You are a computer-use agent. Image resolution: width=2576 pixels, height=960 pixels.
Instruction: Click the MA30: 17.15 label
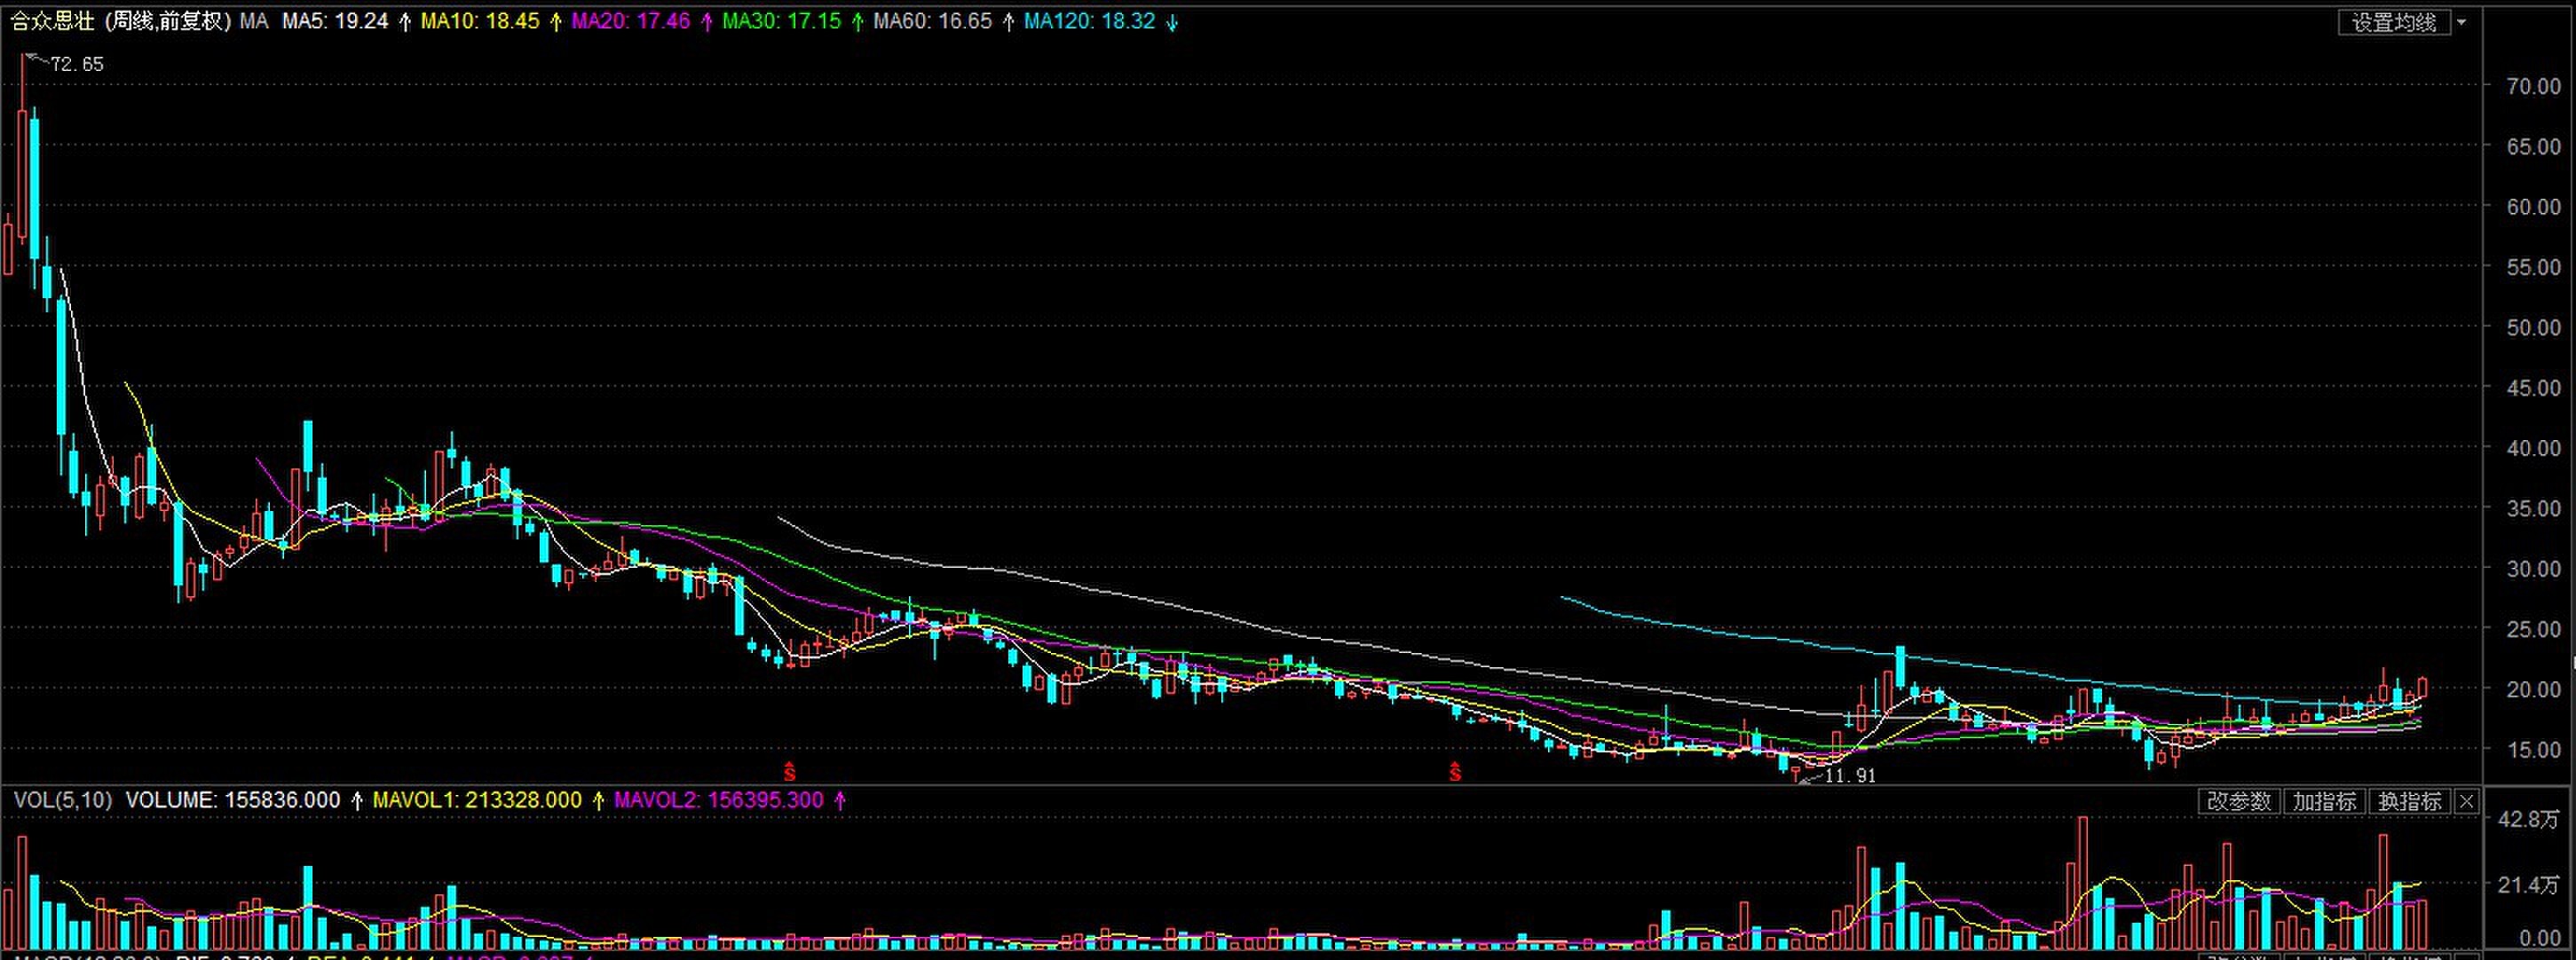(x=782, y=21)
